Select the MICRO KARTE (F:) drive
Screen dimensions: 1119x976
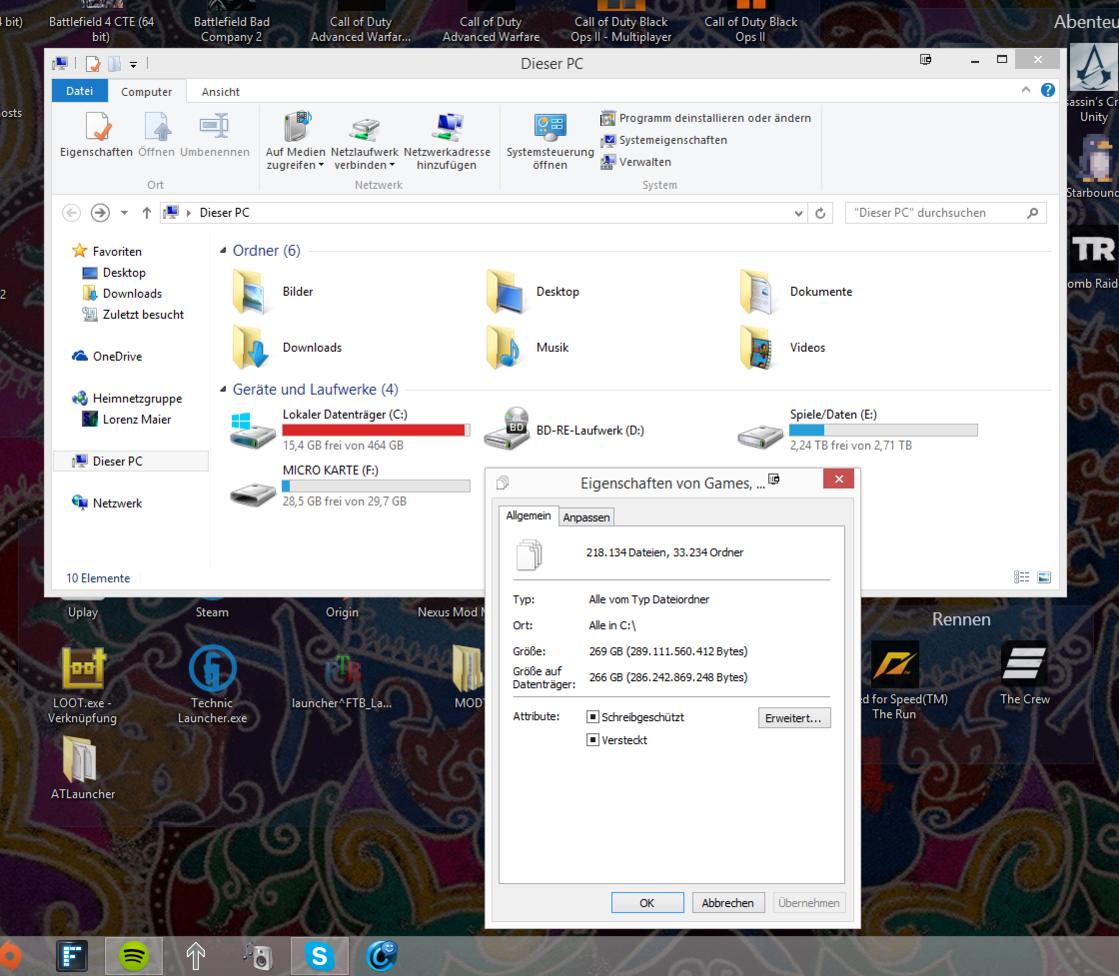click(350, 486)
